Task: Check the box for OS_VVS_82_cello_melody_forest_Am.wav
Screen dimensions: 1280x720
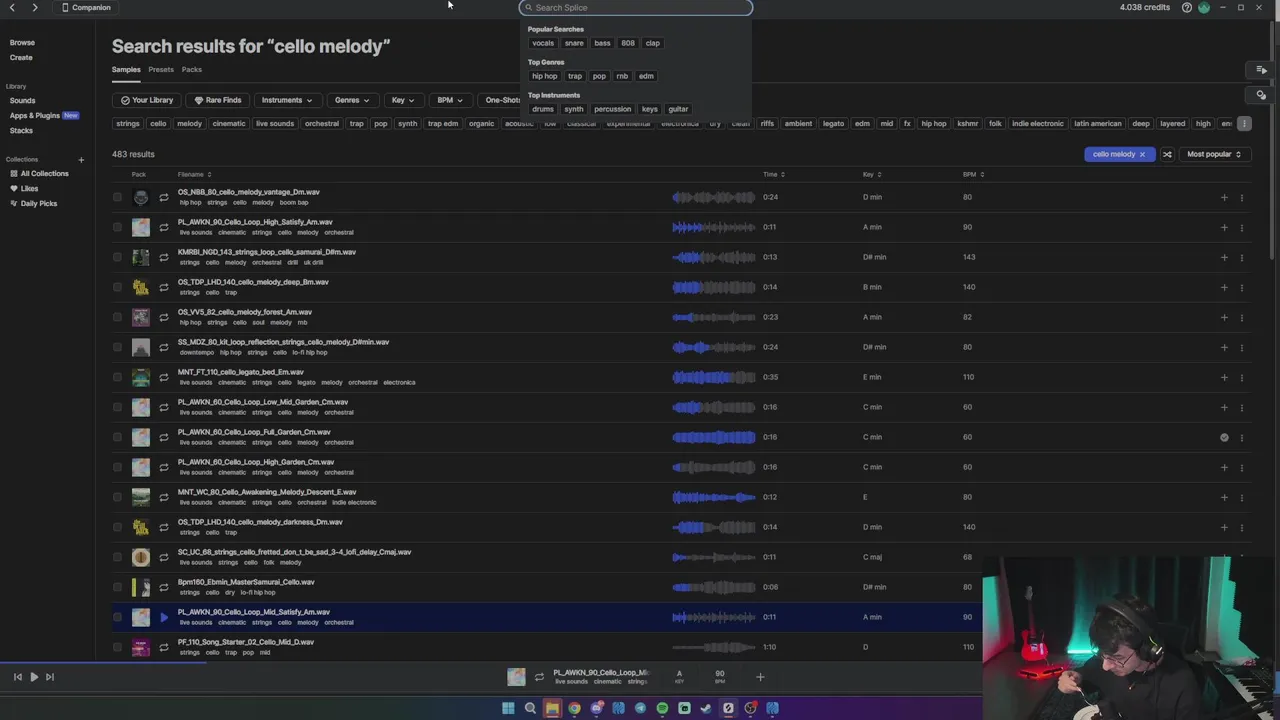Action: coord(118,317)
